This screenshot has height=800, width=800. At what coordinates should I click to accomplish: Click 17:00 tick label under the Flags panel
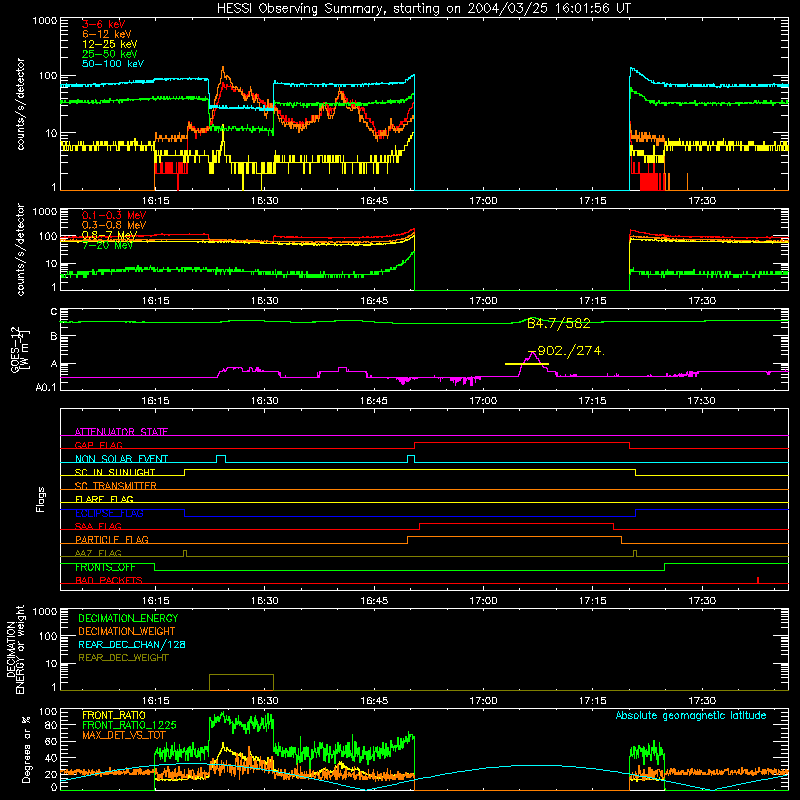tap(483, 601)
